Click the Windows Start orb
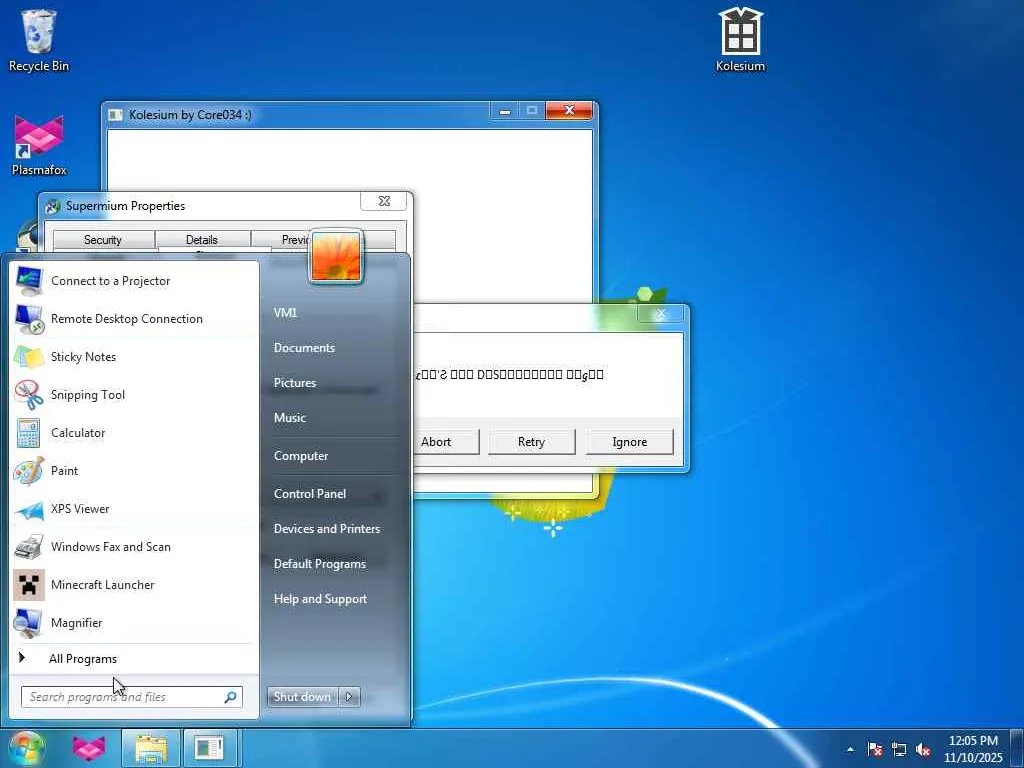Screen dimensions: 1024x768 tap(26, 748)
